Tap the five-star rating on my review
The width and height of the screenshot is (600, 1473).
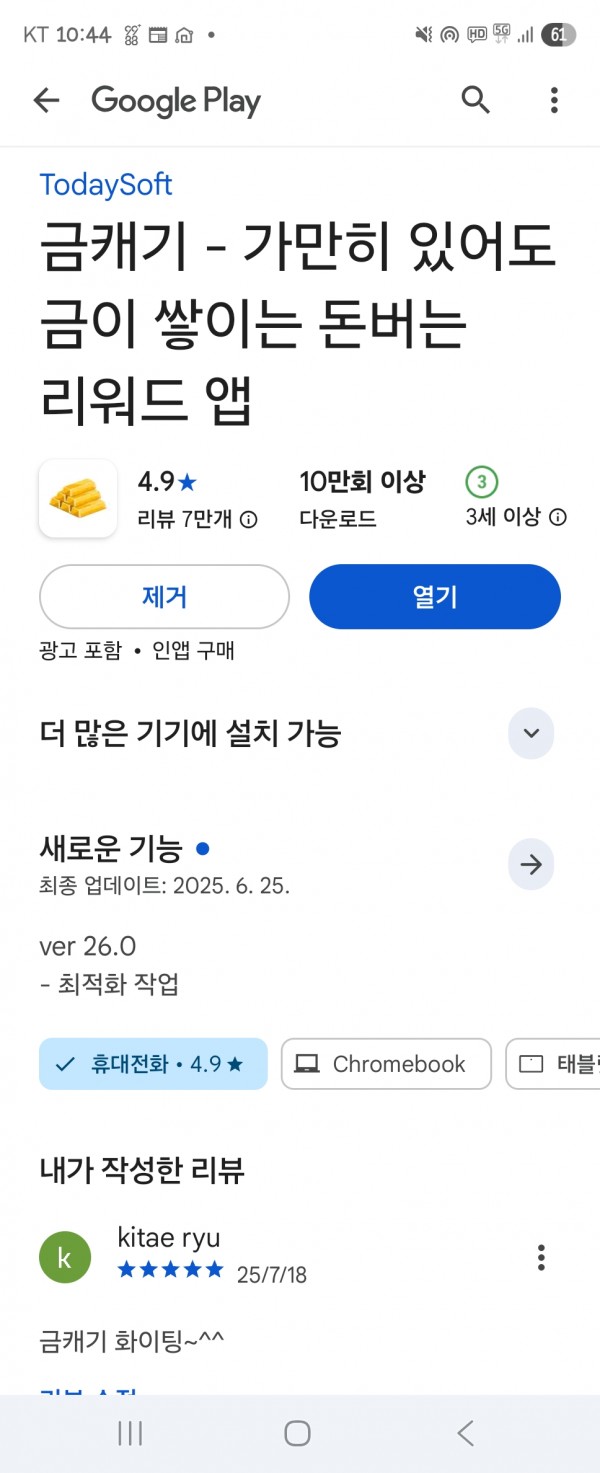coord(171,1270)
